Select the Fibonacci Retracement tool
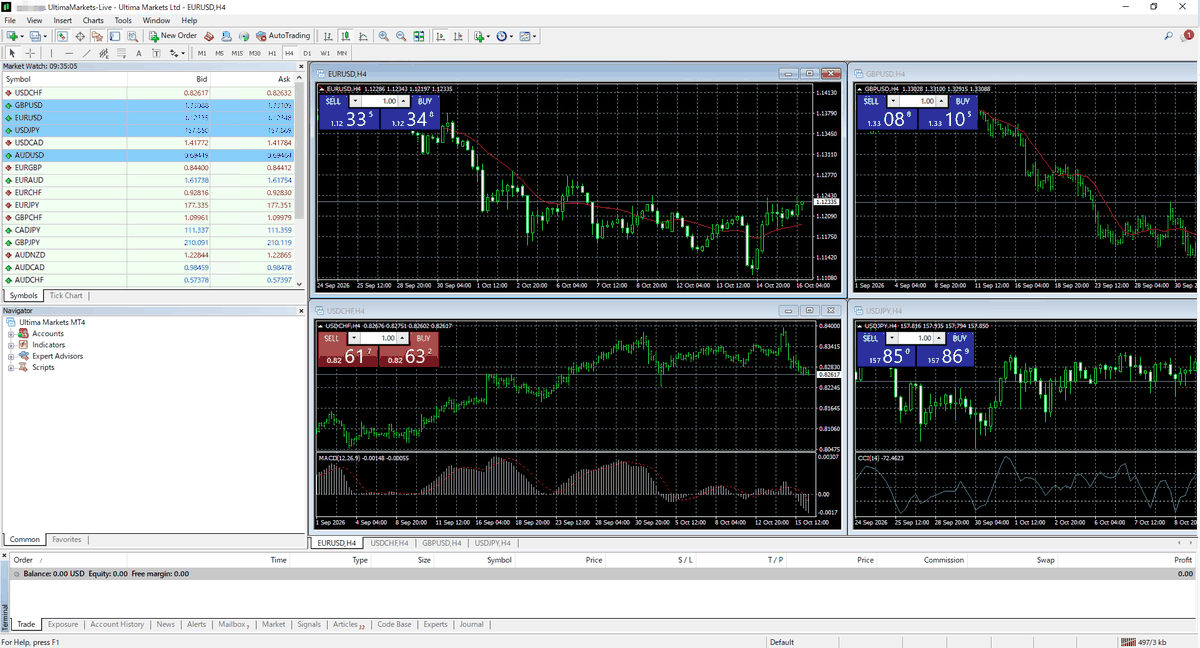 point(121,53)
